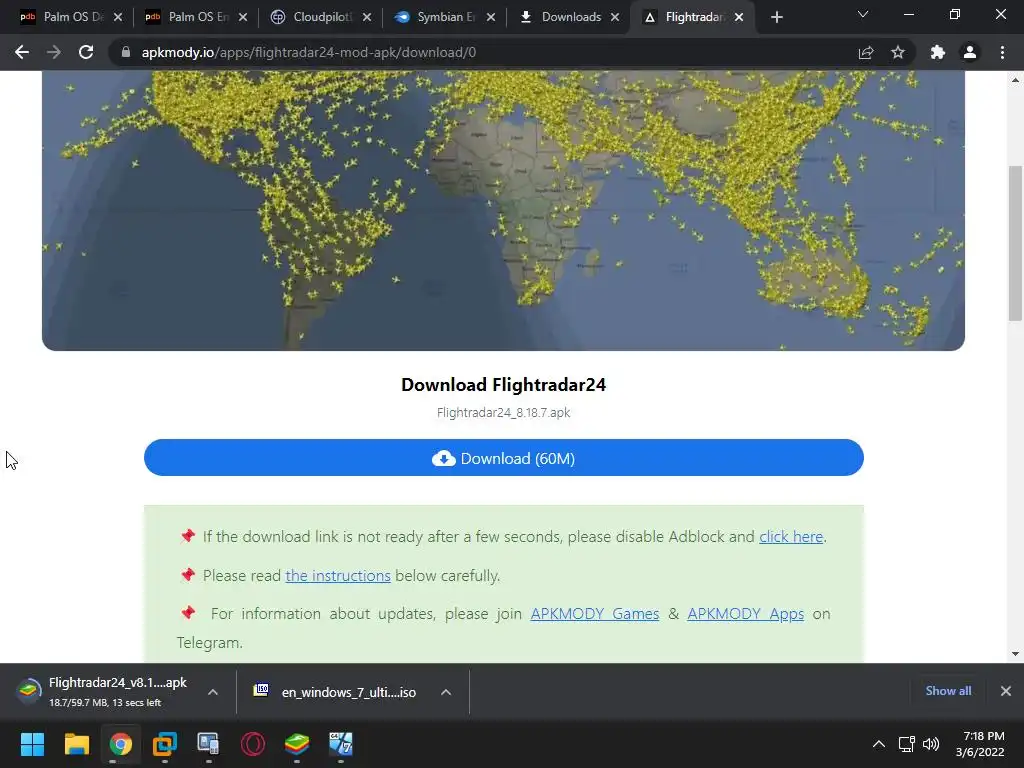Image resolution: width=1024 pixels, height=768 pixels.
Task: Open BlueStacks from taskbar
Action: (x=297, y=744)
